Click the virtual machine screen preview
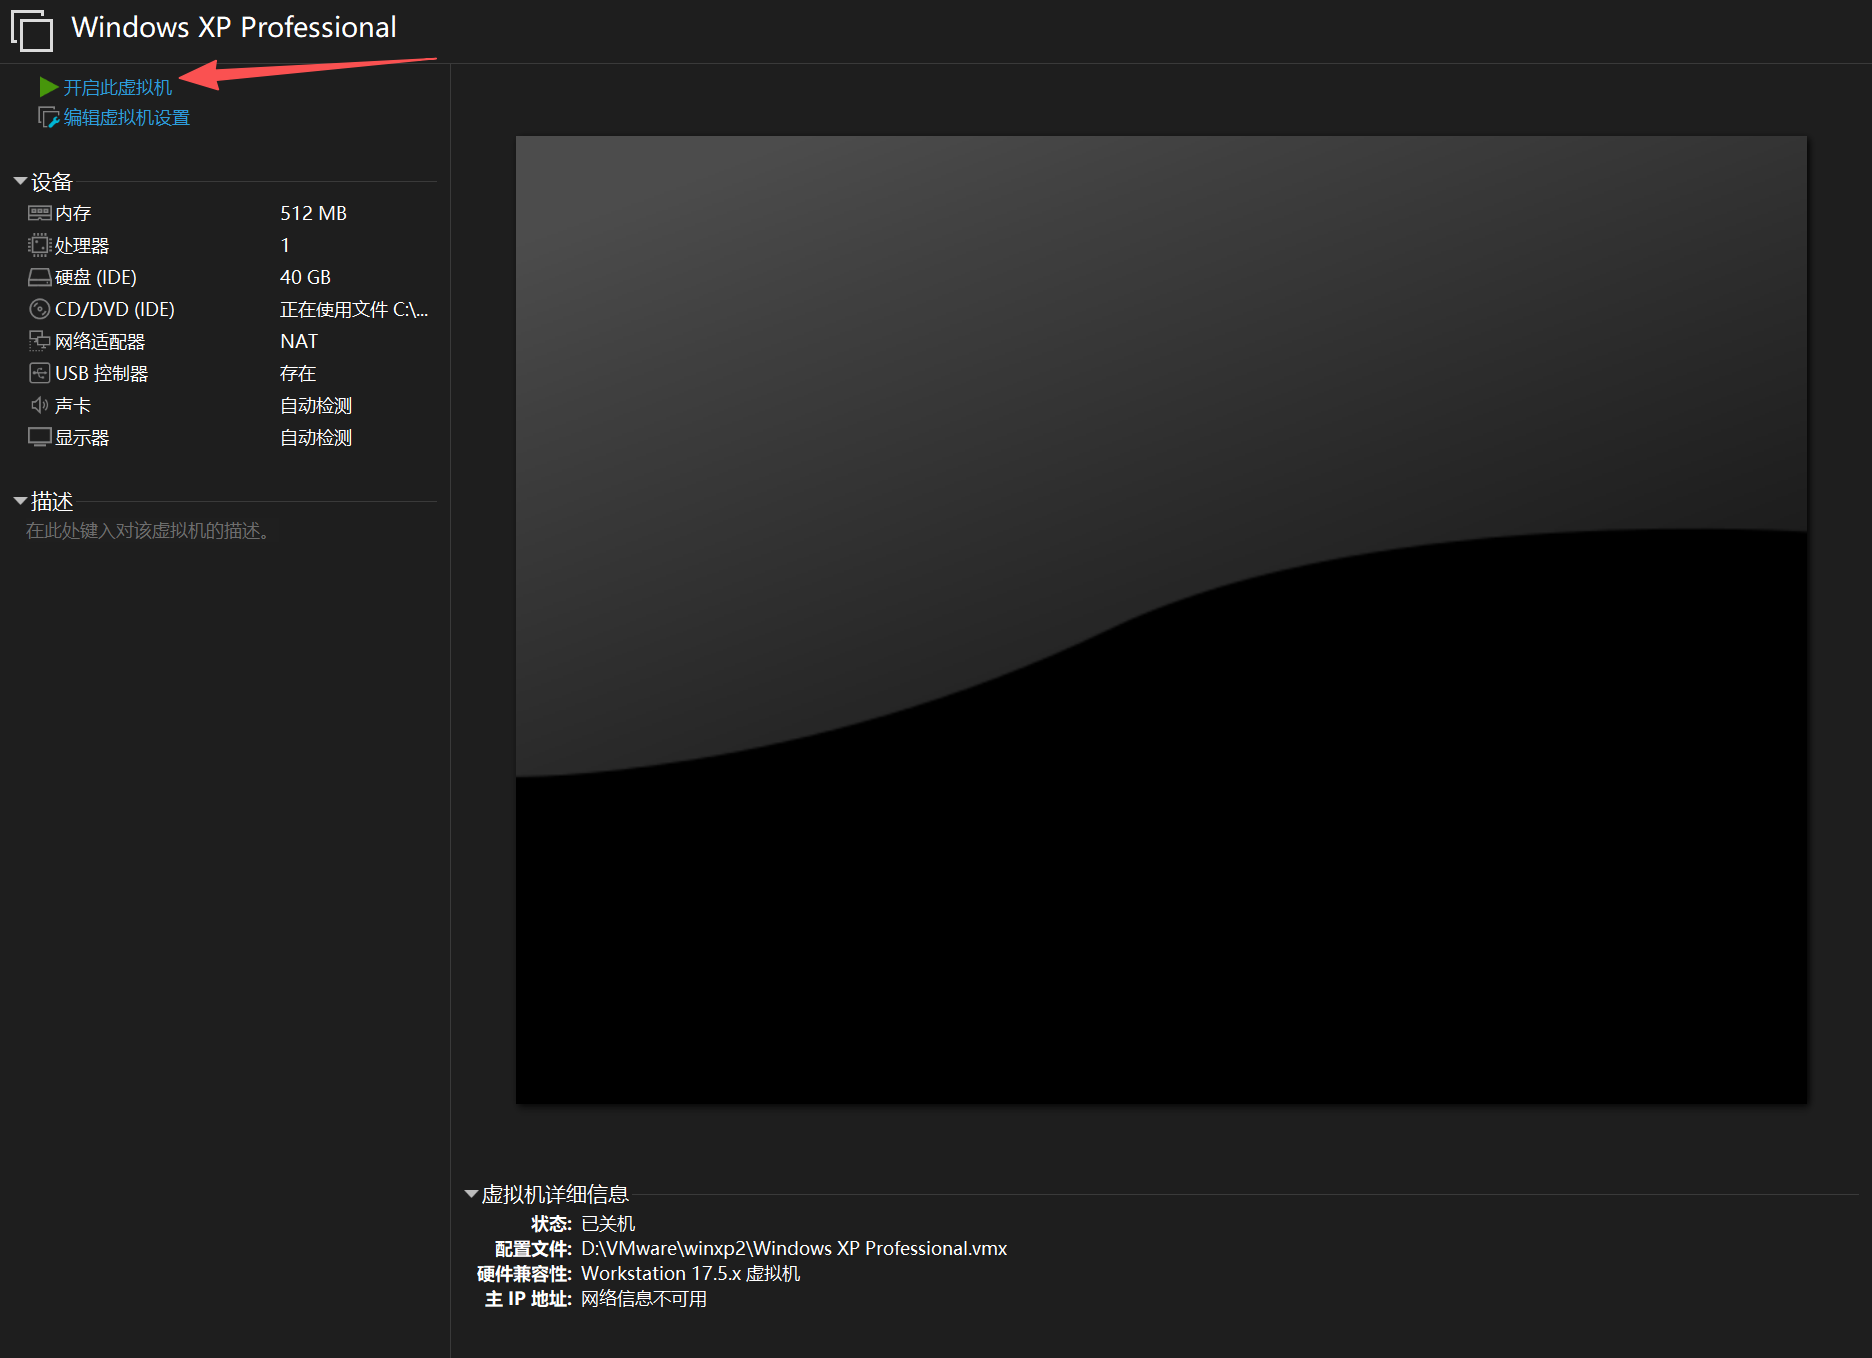Screen dimensions: 1872x1358 tap(1161, 620)
